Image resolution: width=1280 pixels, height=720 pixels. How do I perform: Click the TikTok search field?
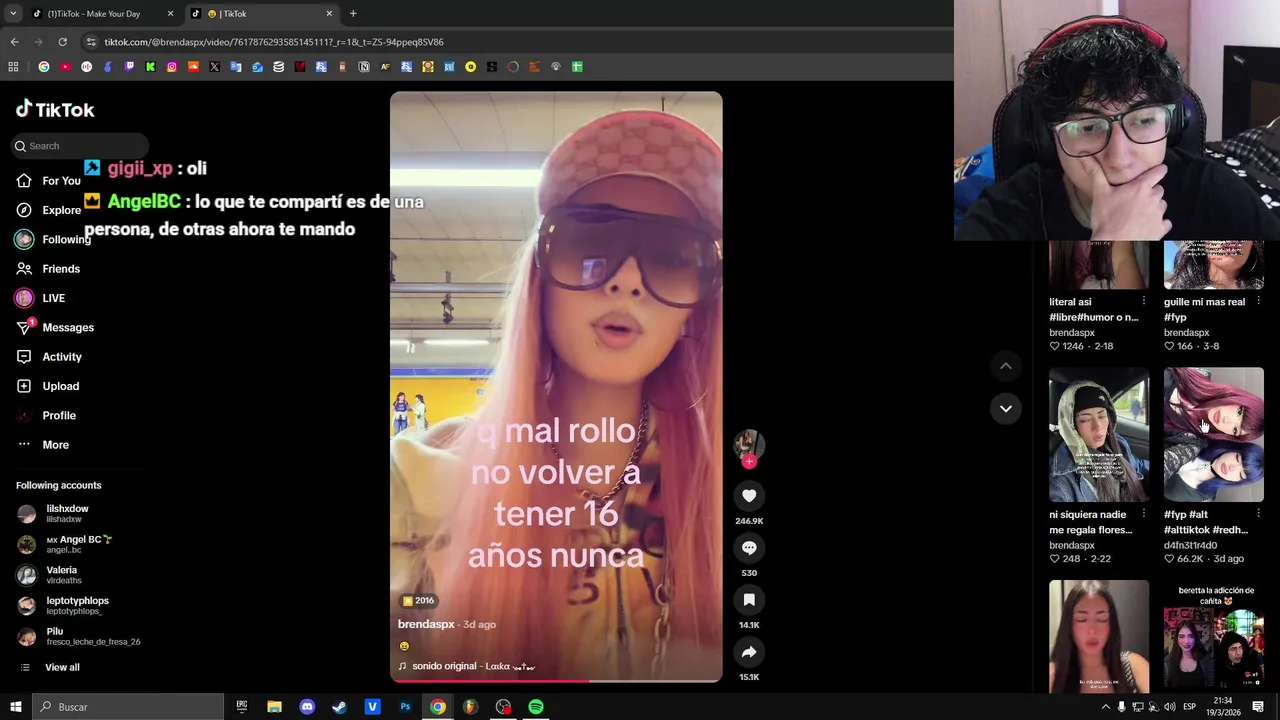click(80, 146)
